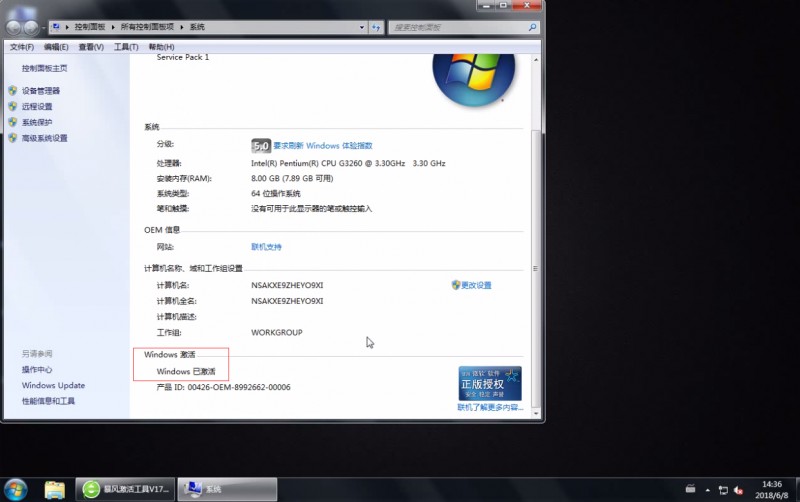Open 设备管理器 from sidebar
The width and height of the screenshot is (800, 502).
[x=41, y=91]
